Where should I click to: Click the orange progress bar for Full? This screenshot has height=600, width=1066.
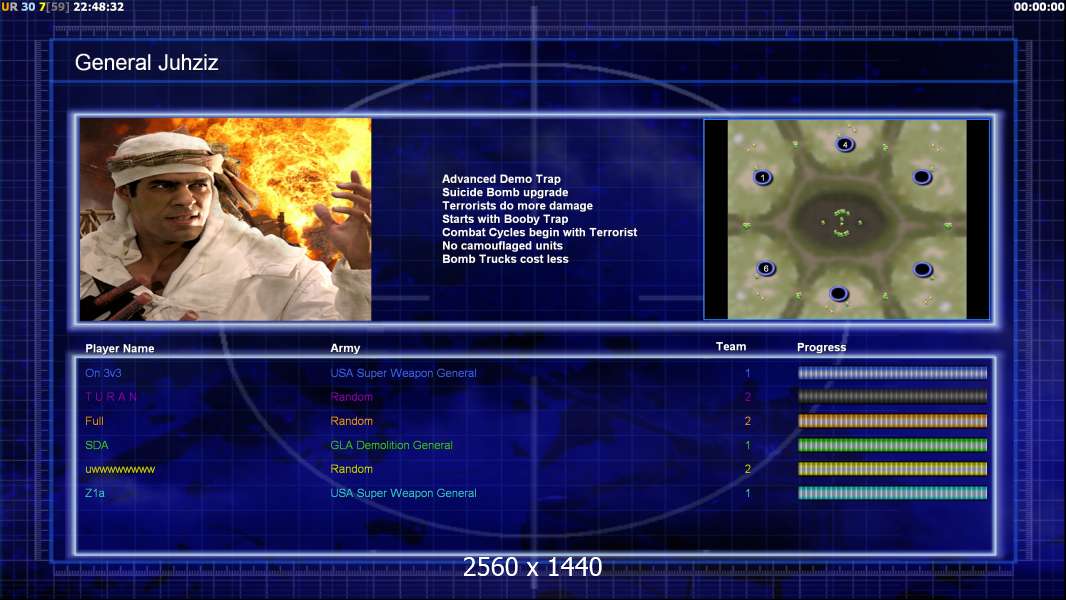892,421
